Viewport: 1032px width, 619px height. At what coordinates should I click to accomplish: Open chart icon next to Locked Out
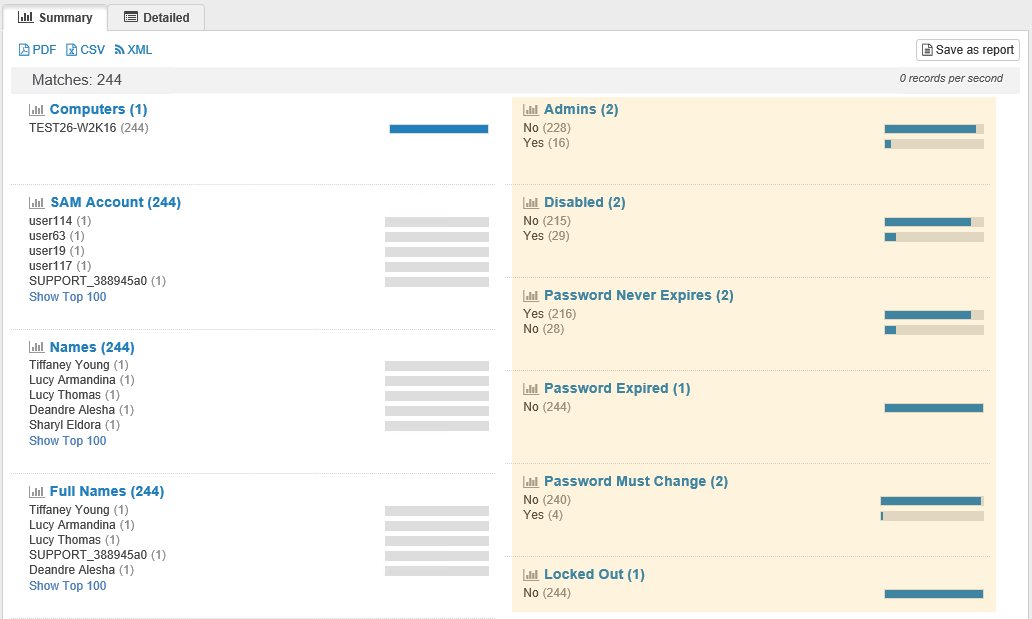[x=530, y=575]
